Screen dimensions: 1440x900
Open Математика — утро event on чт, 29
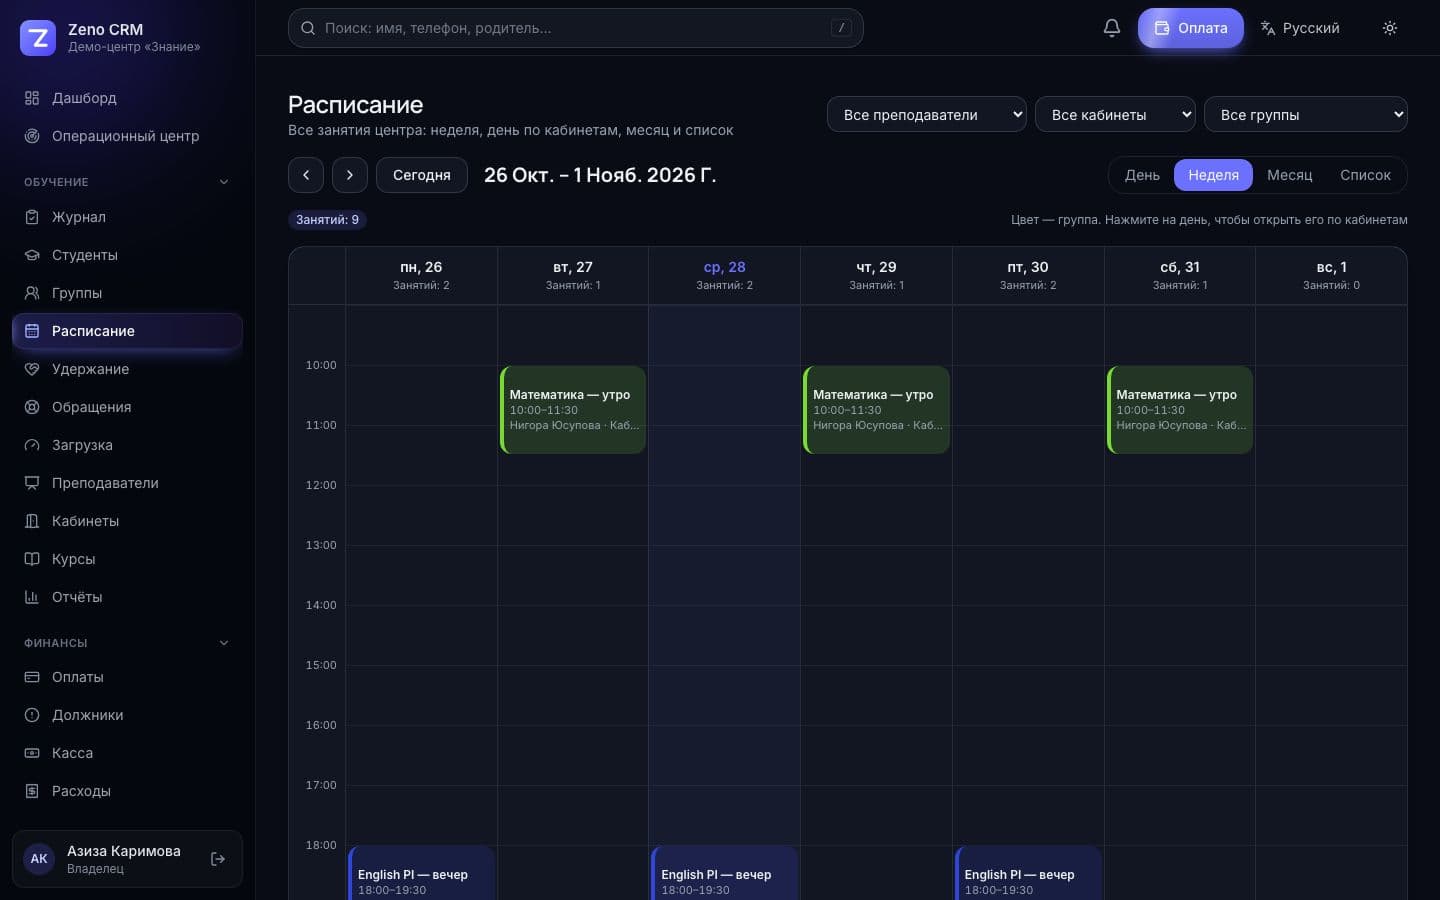[x=876, y=410]
